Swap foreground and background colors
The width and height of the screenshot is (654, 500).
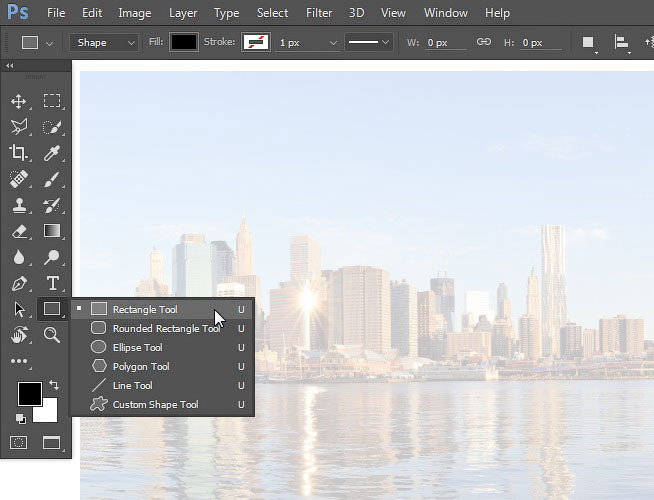54,385
